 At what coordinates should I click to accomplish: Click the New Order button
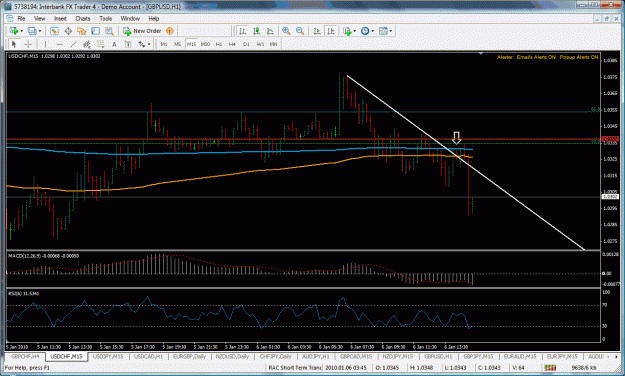coord(142,31)
